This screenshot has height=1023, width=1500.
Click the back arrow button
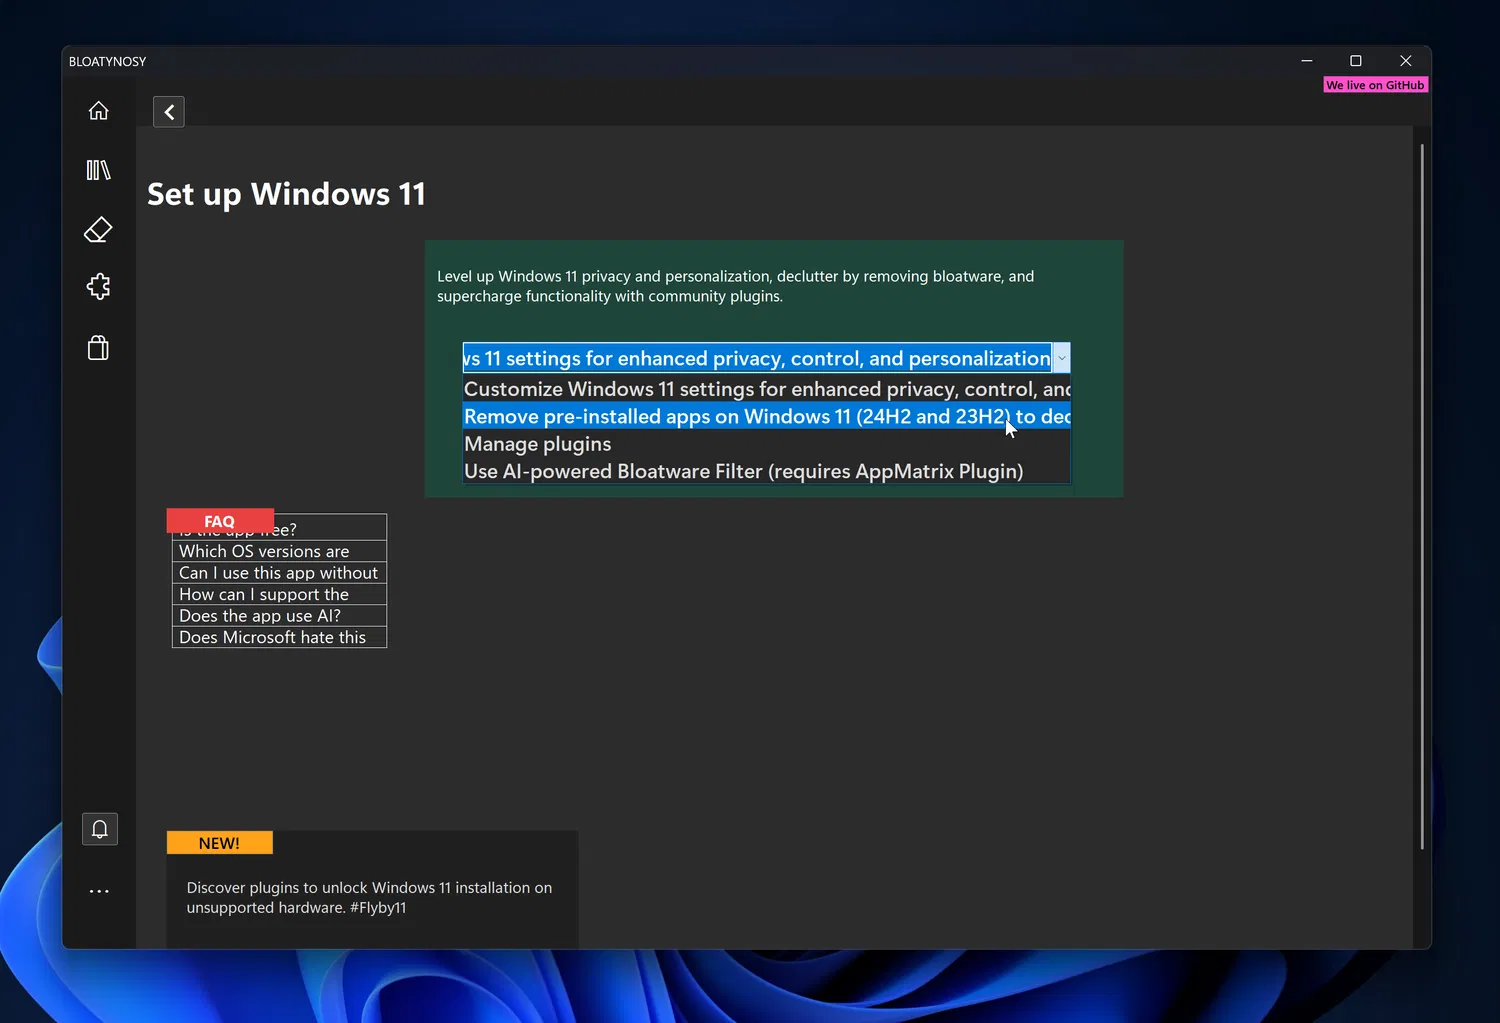169,112
